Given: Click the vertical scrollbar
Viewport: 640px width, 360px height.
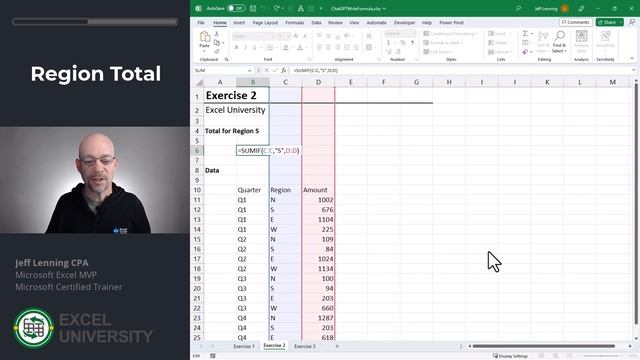Looking at the screenshot, I should [x=636, y=204].
